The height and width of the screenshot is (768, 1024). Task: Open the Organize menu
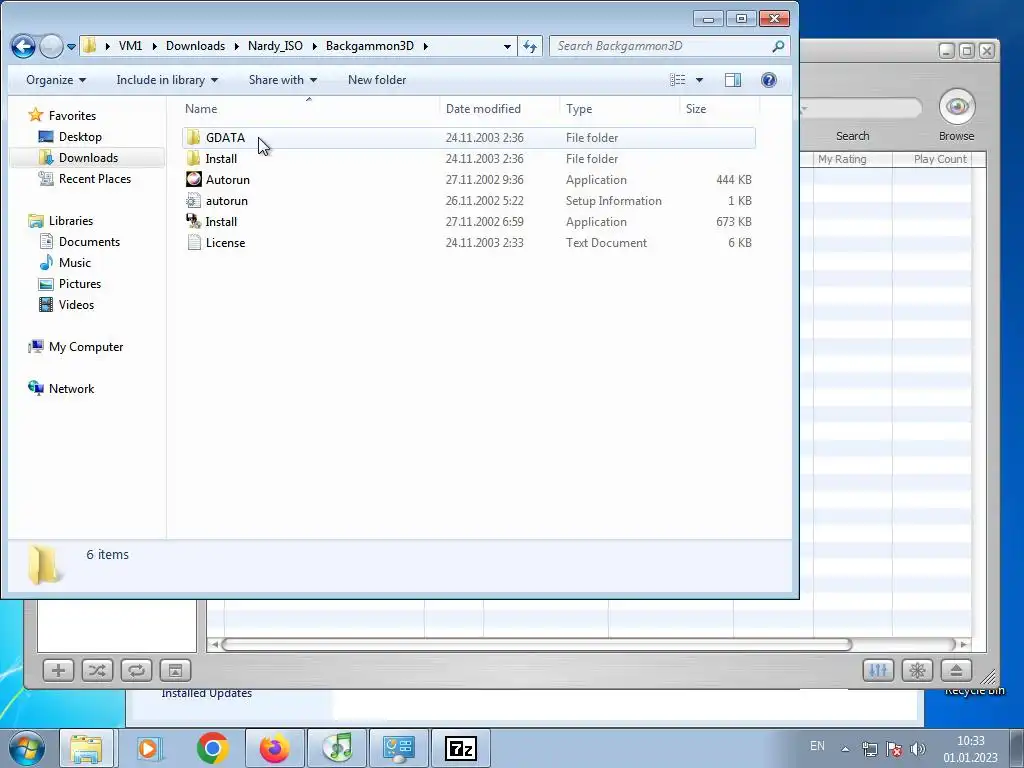click(56, 80)
